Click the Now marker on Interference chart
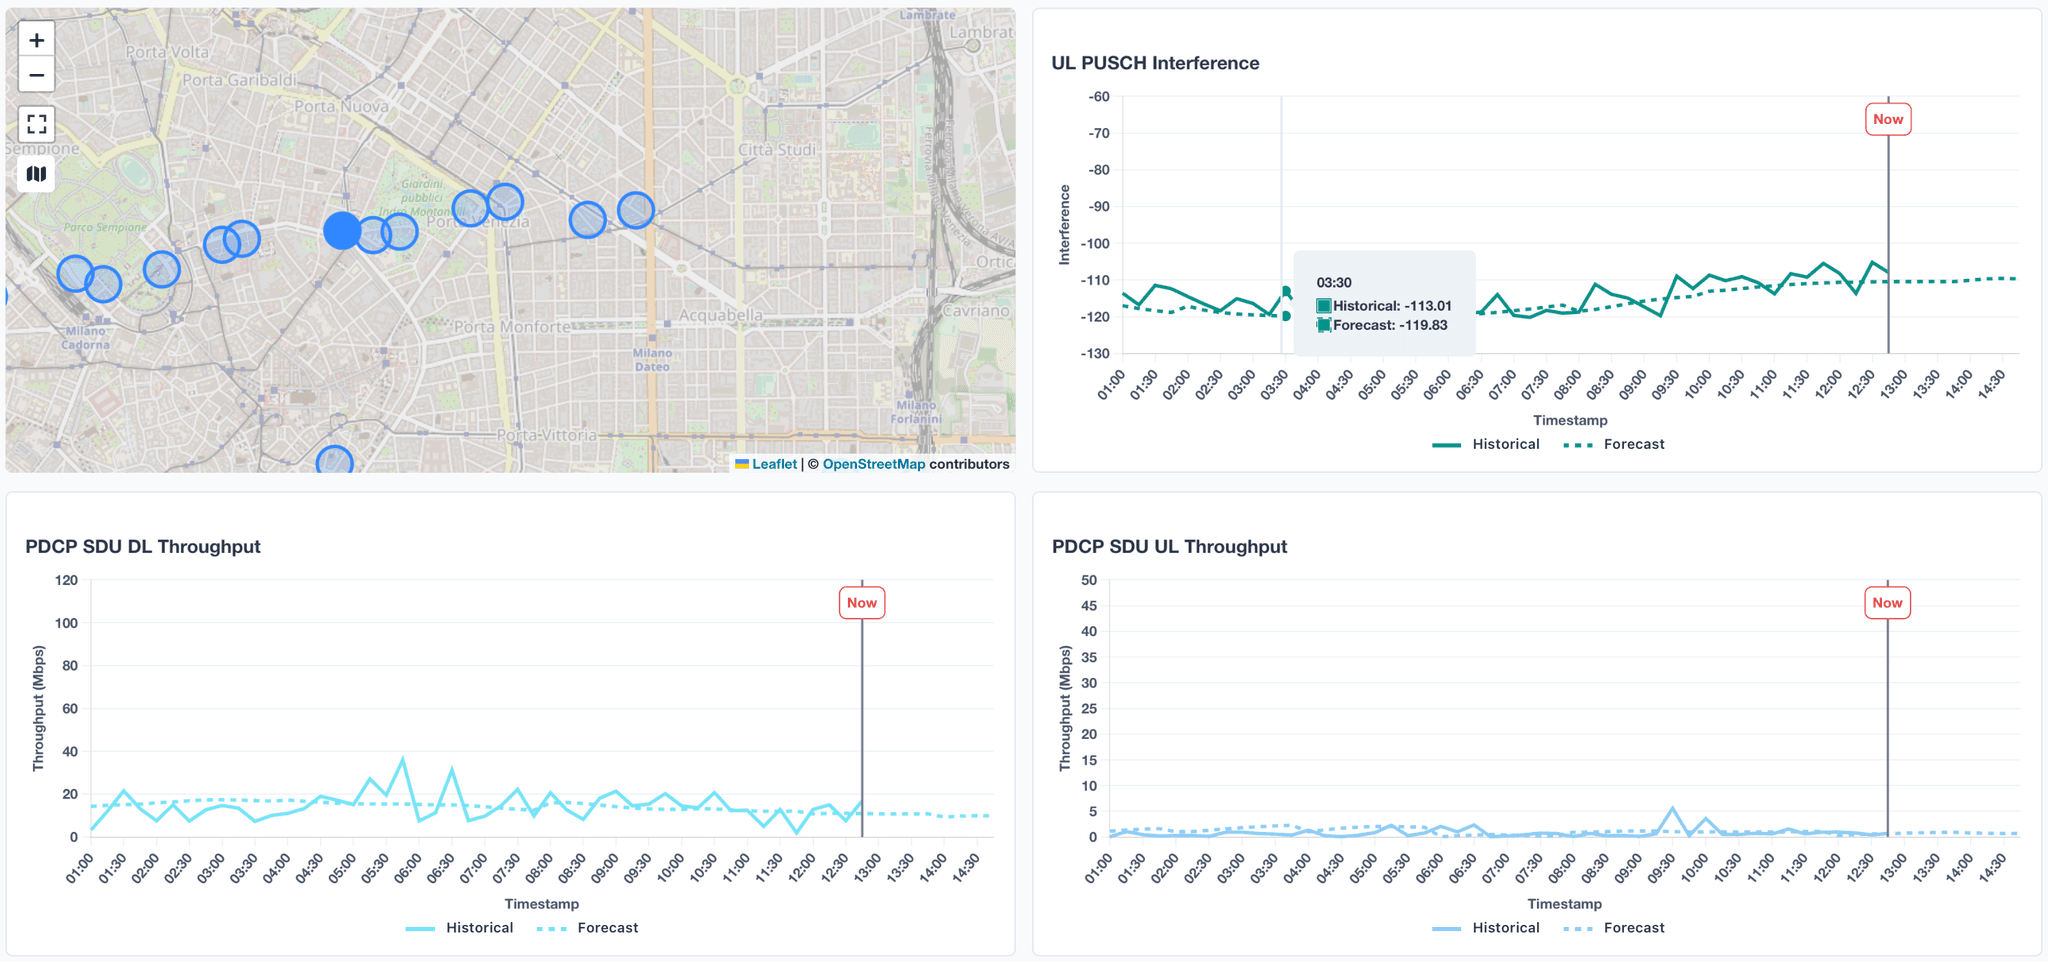The width and height of the screenshot is (2048, 962). click(1888, 119)
